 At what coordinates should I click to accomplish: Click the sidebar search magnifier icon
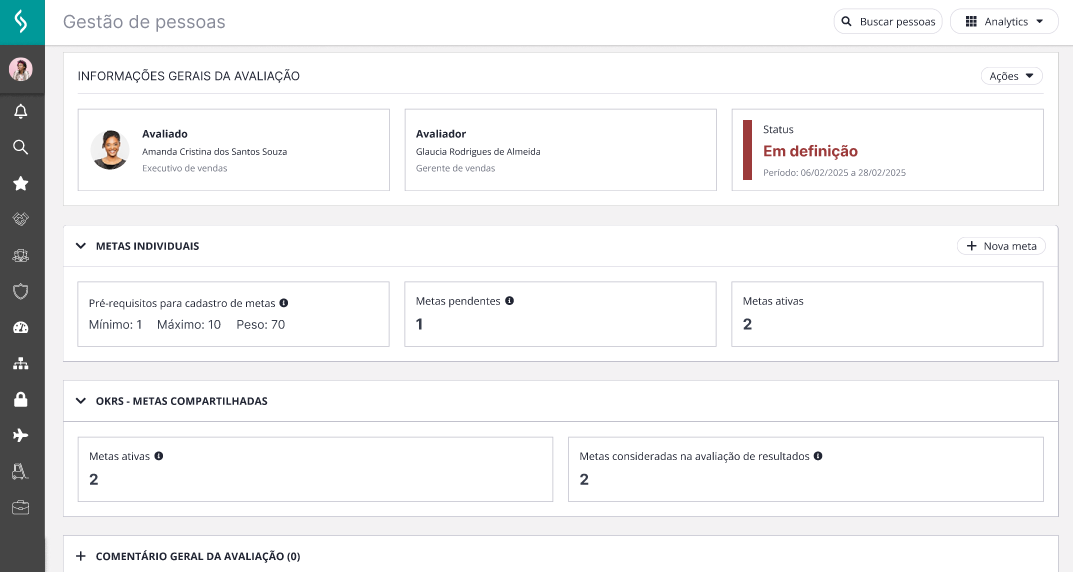click(21, 147)
